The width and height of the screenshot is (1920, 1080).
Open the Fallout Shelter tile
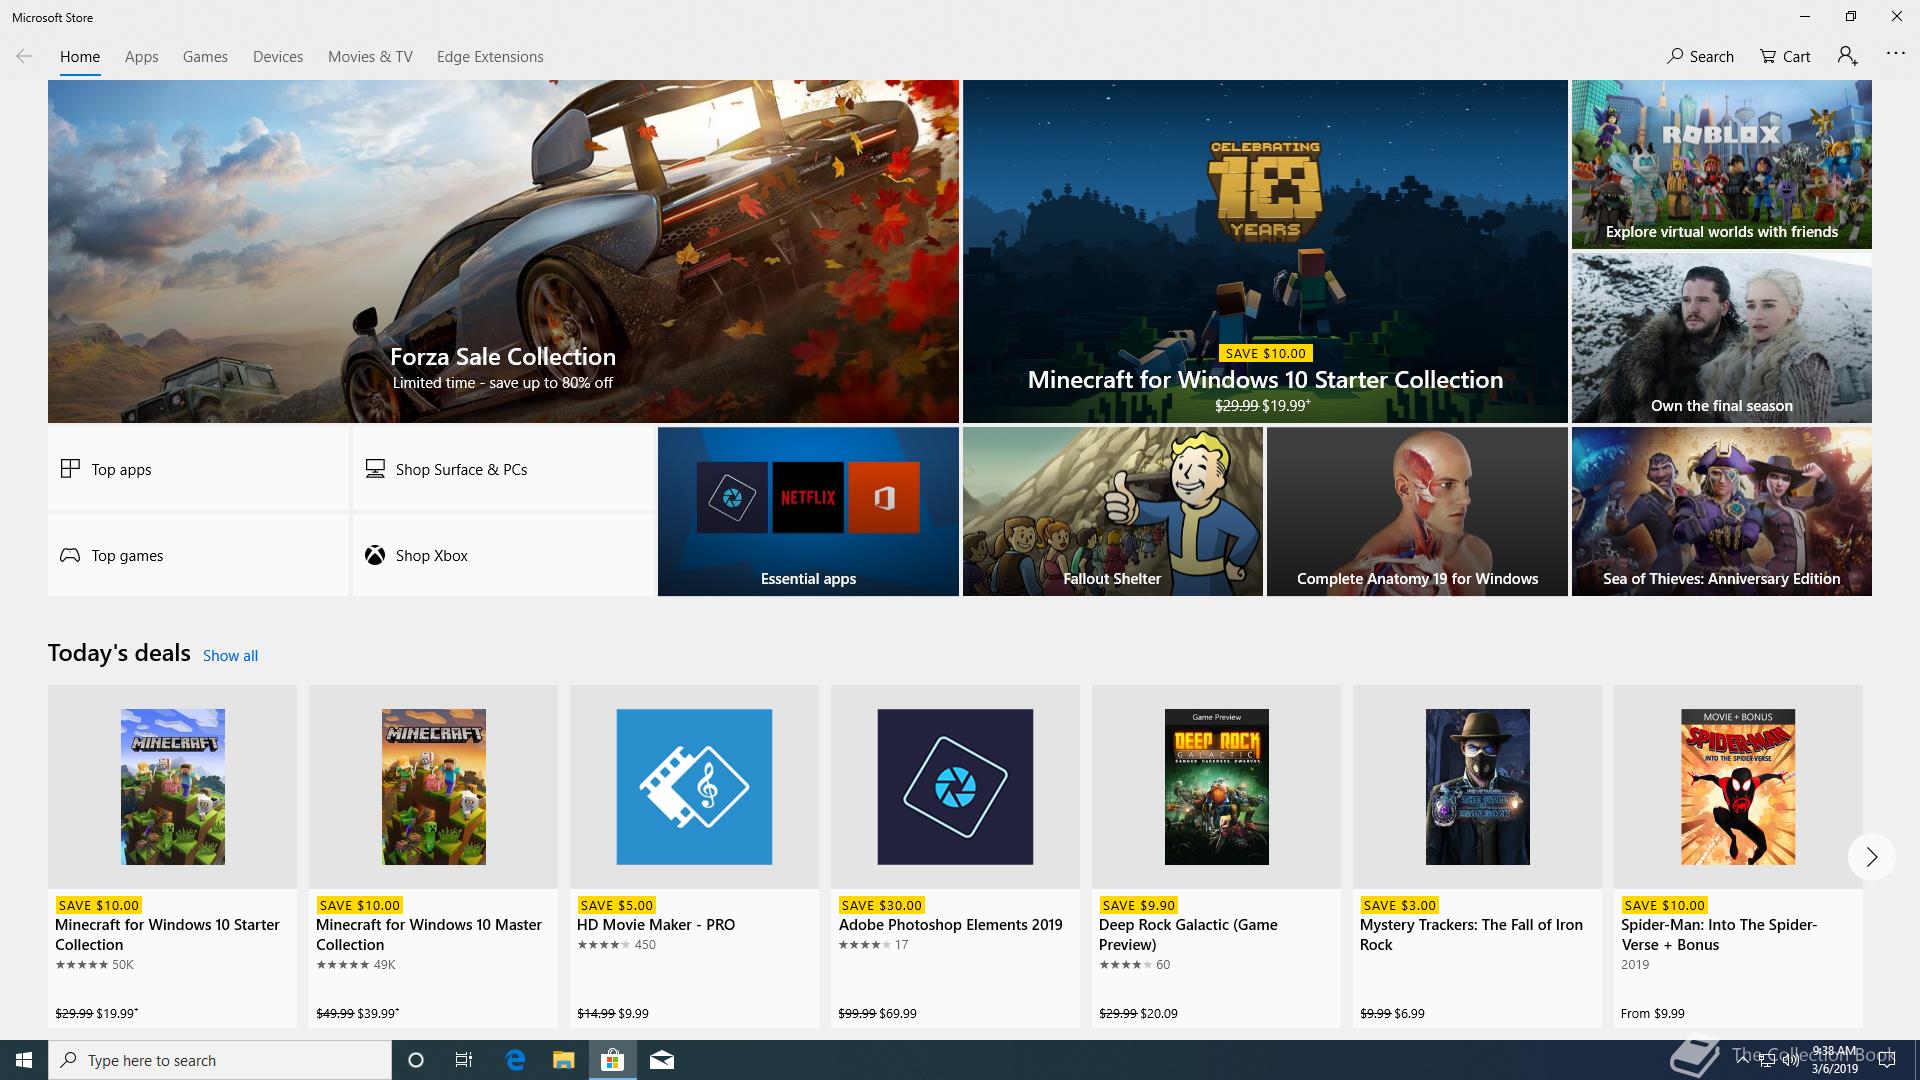tap(1112, 512)
